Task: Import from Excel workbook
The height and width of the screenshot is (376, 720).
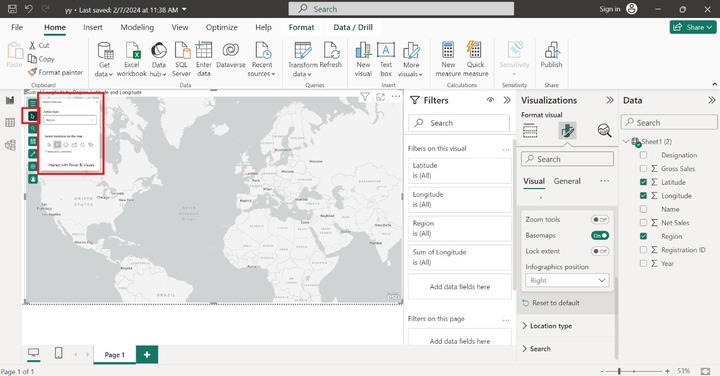Action: (x=132, y=60)
